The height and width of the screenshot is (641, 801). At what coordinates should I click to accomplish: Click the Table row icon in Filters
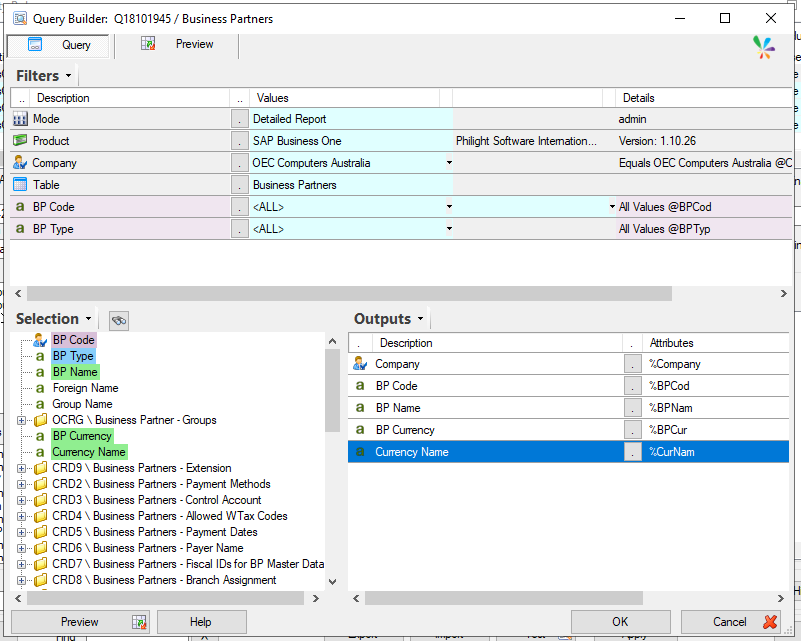[x=20, y=184]
